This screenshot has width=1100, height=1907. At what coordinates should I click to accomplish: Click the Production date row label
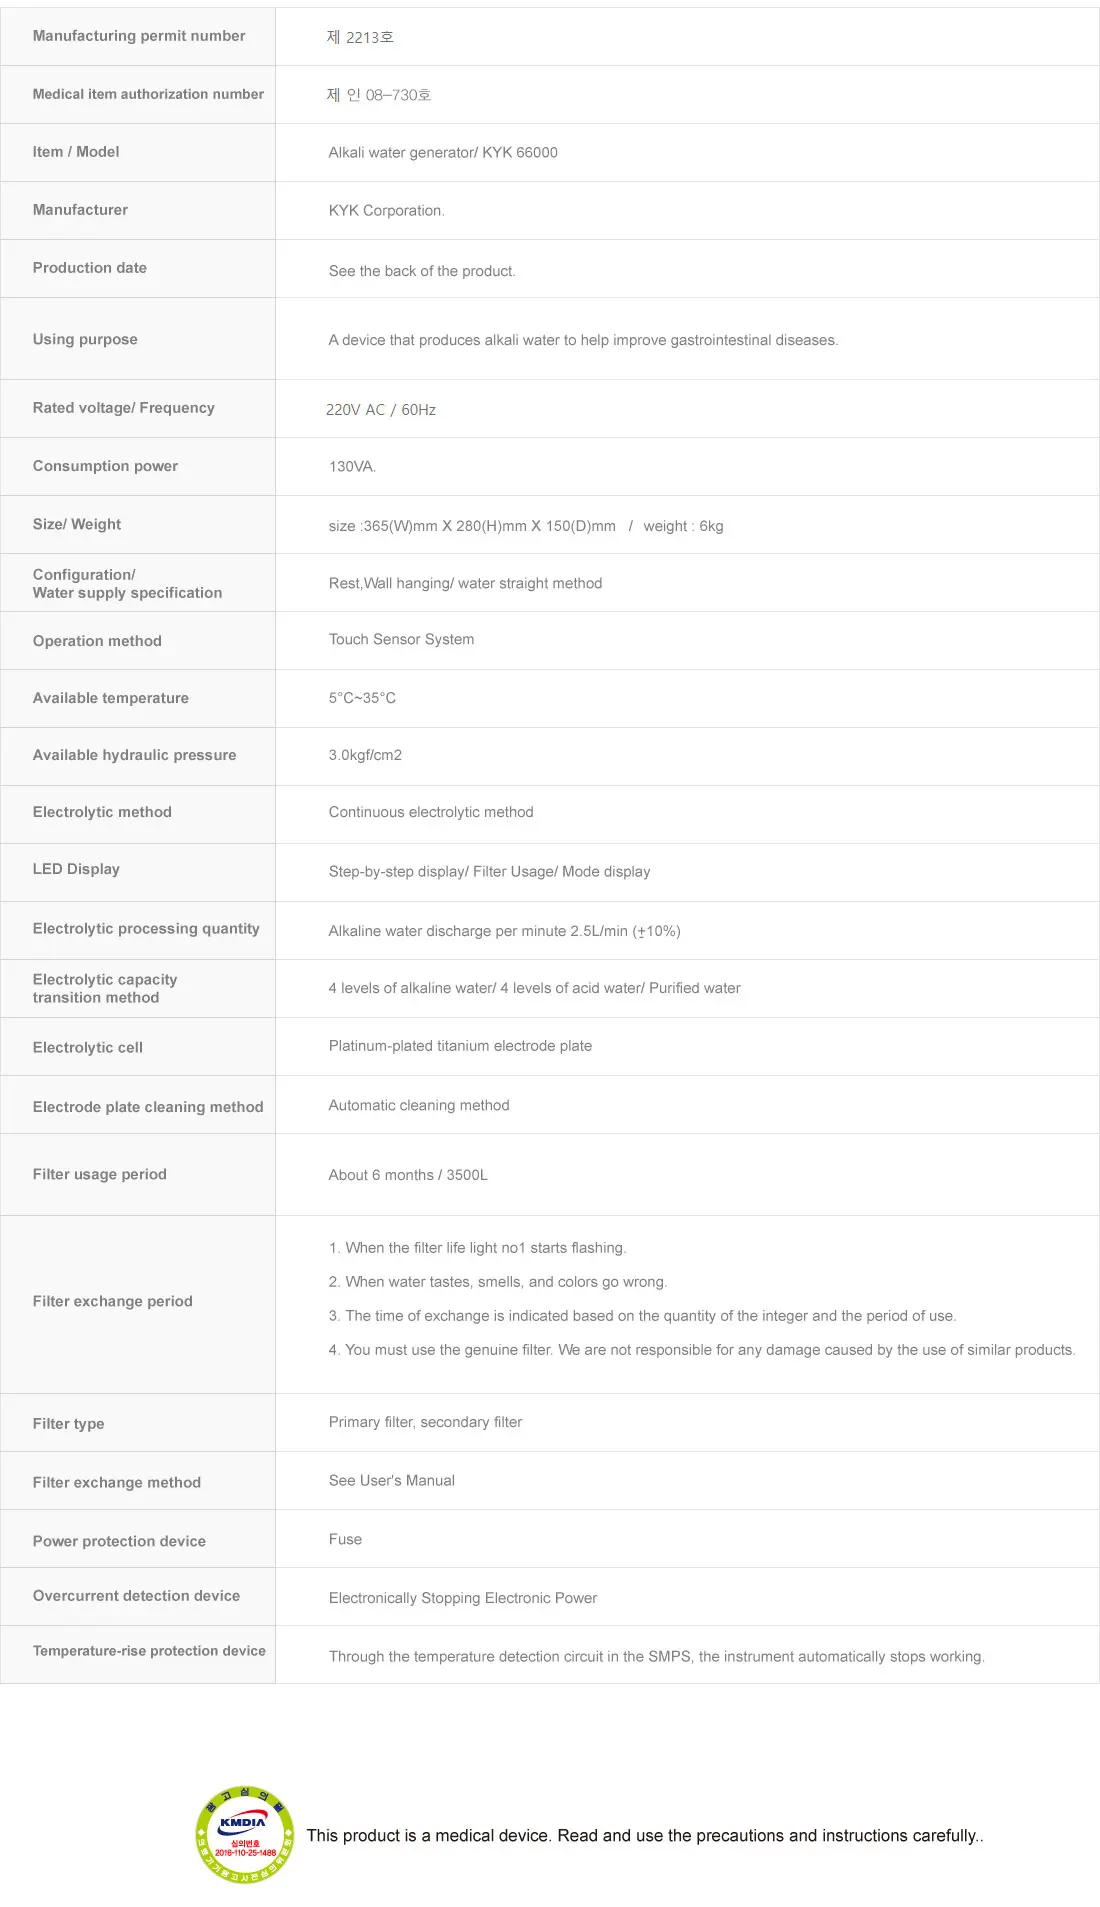(90, 268)
